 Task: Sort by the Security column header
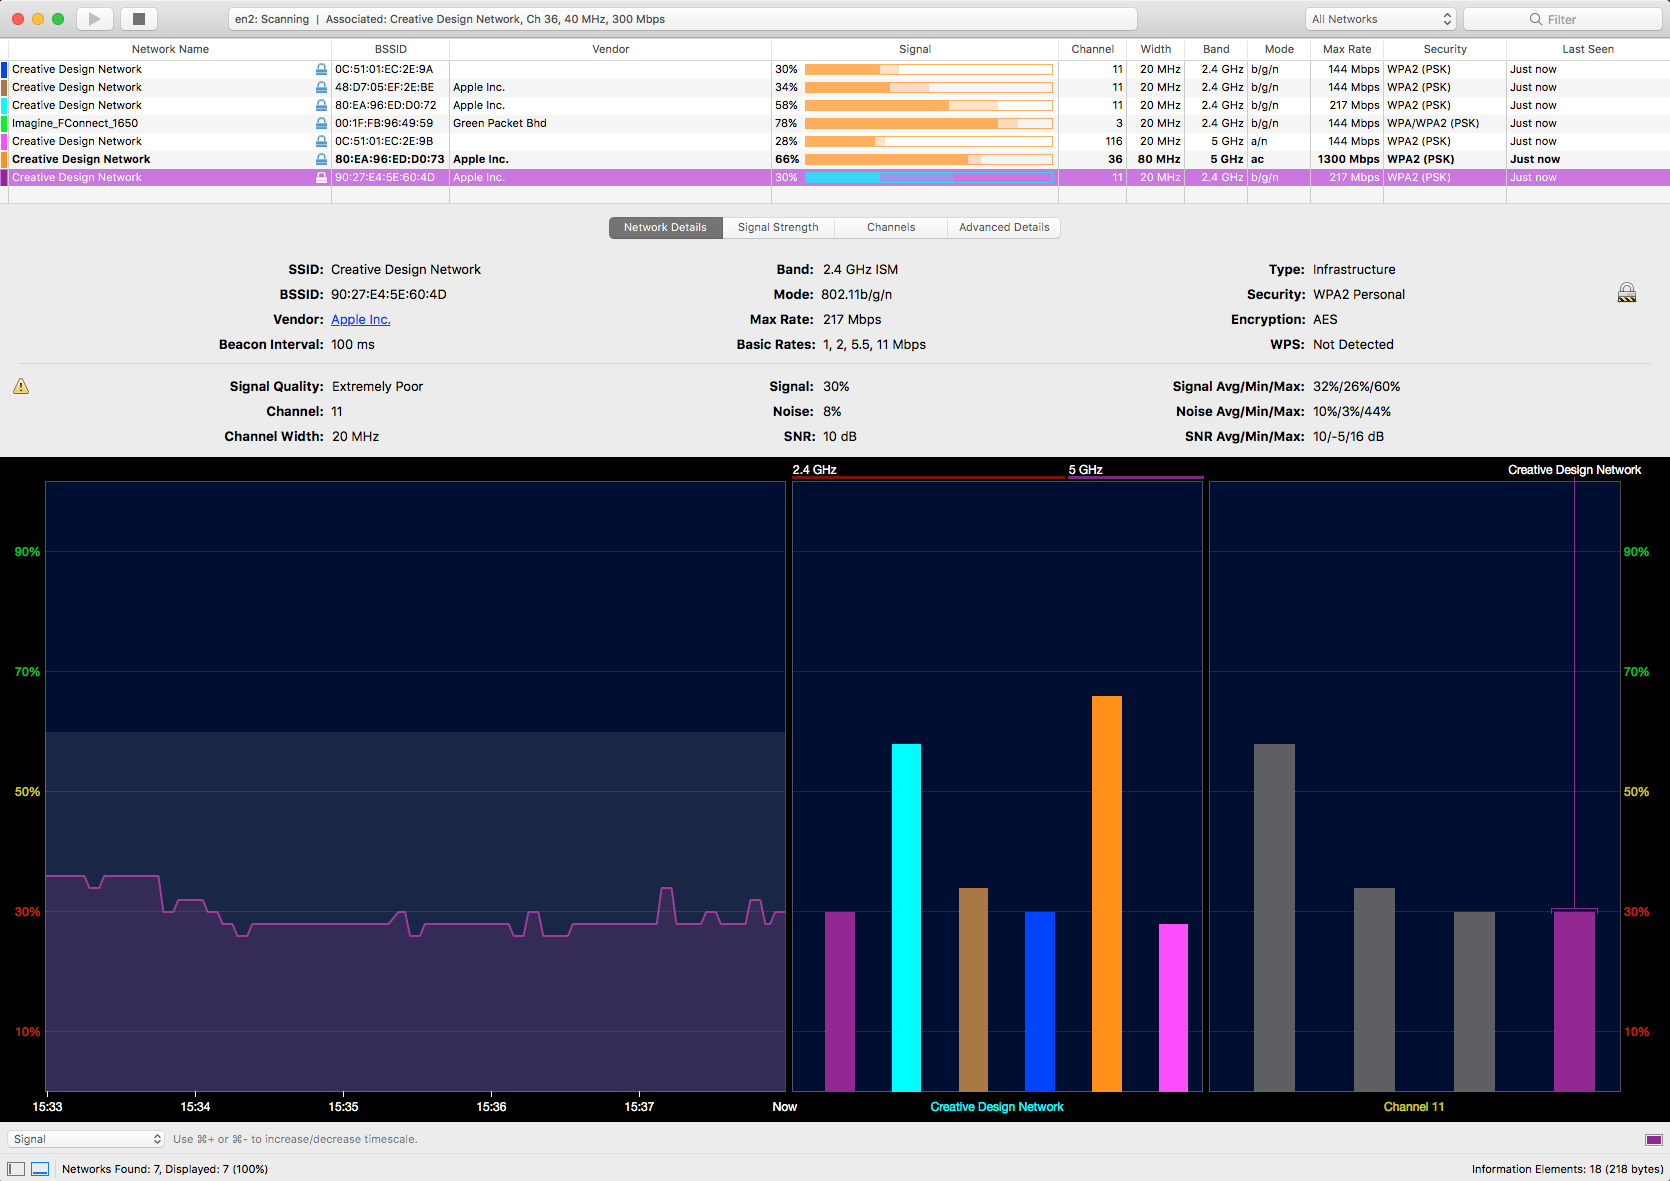coord(1445,49)
